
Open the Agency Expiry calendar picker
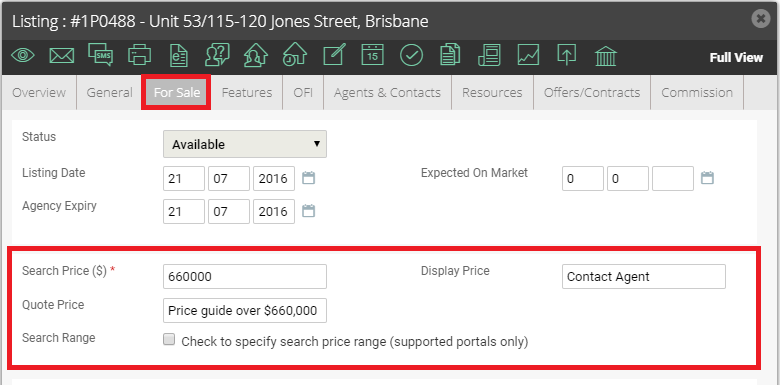[309, 211]
